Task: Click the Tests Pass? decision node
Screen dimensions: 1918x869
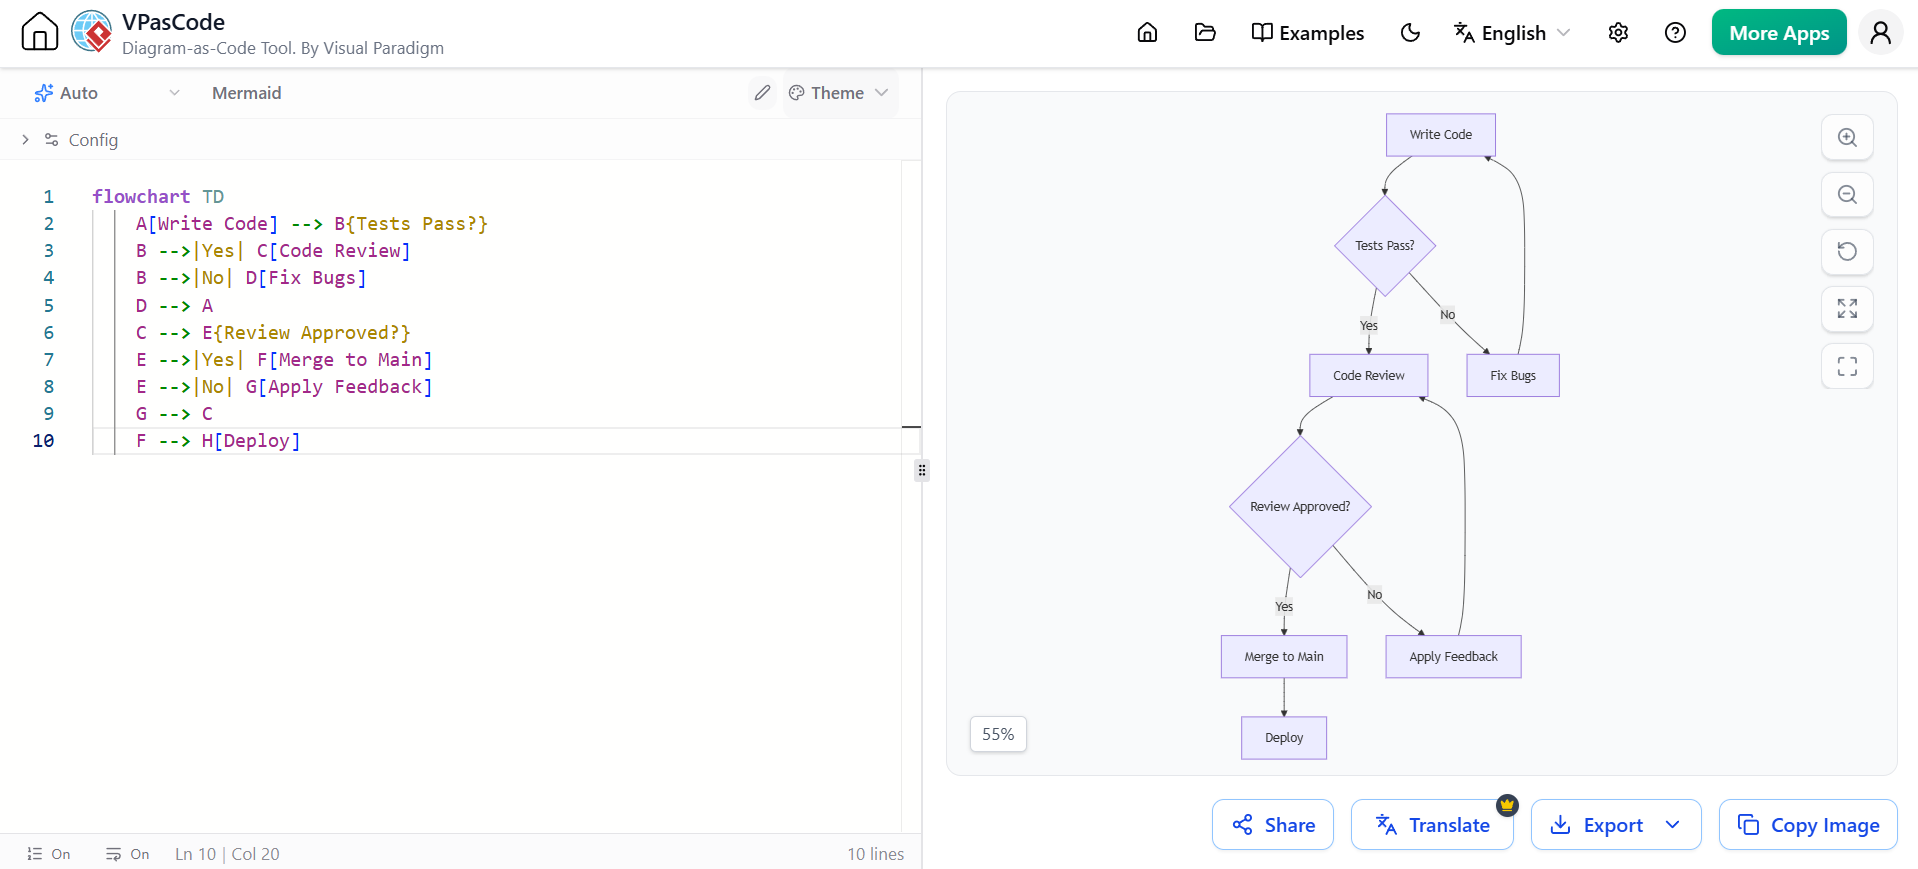Action: pos(1384,245)
